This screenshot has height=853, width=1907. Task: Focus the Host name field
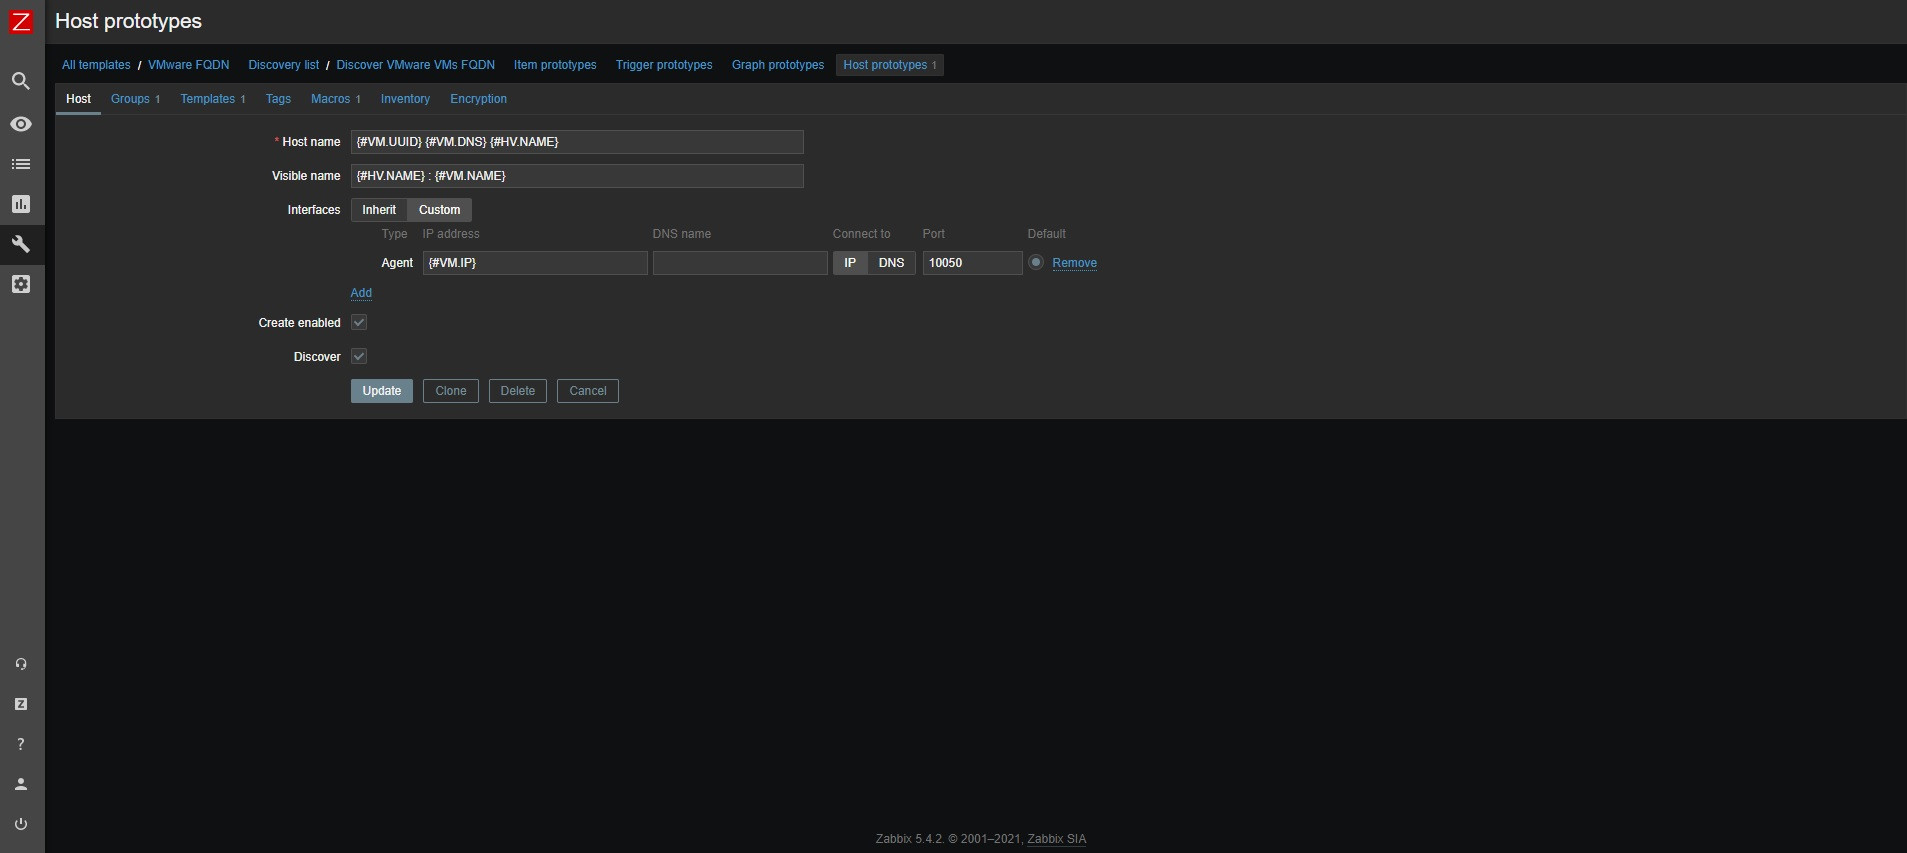click(577, 142)
